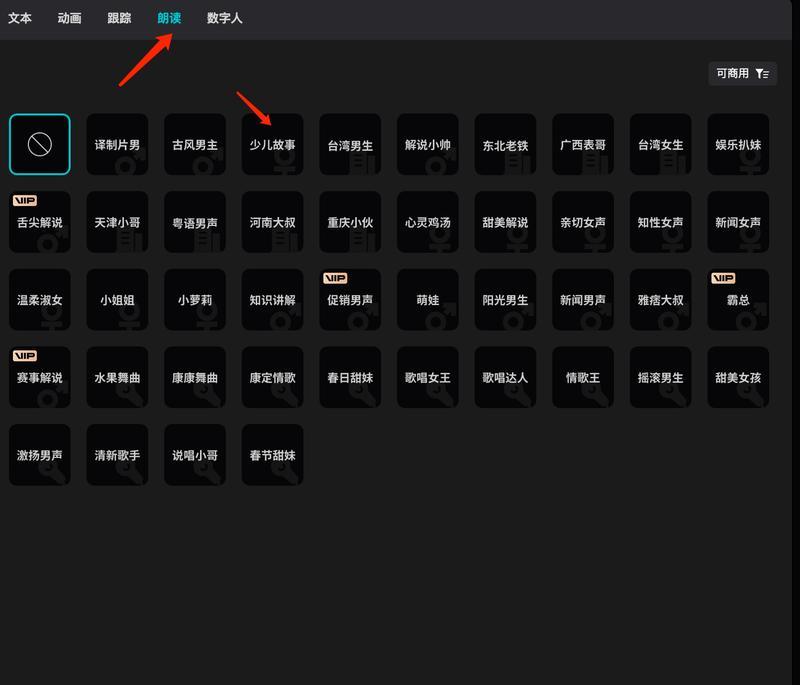
Task: Go to the 数字人 tab
Action: (x=224, y=18)
